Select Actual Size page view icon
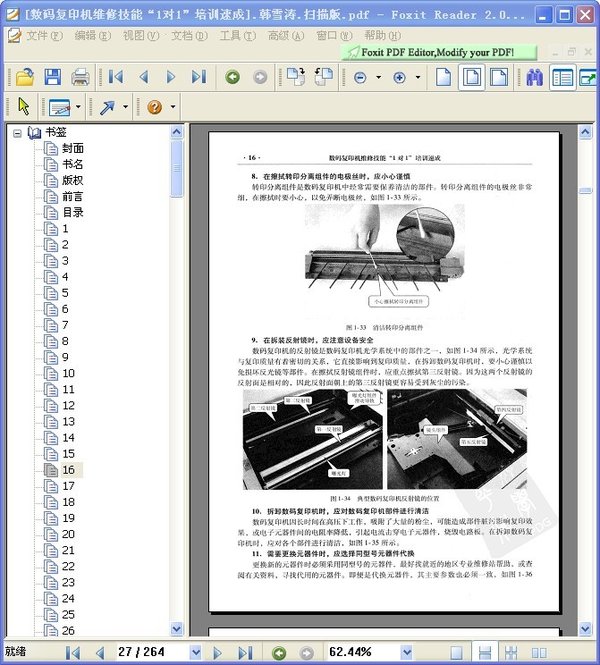This screenshot has height=665, width=600. pos(443,77)
